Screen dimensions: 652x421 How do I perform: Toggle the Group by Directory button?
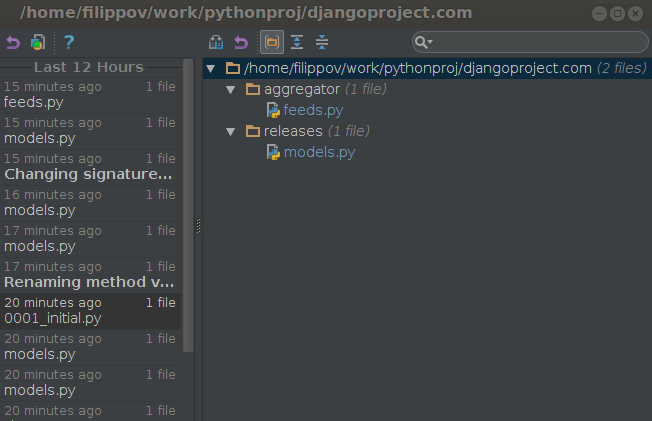click(x=272, y=42)
